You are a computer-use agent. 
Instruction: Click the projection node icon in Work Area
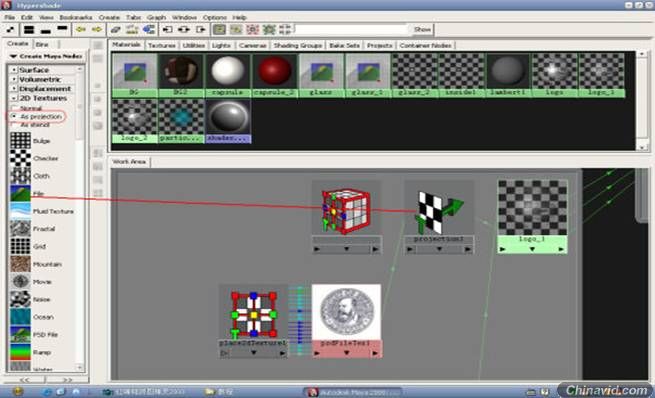click(439, 211)
